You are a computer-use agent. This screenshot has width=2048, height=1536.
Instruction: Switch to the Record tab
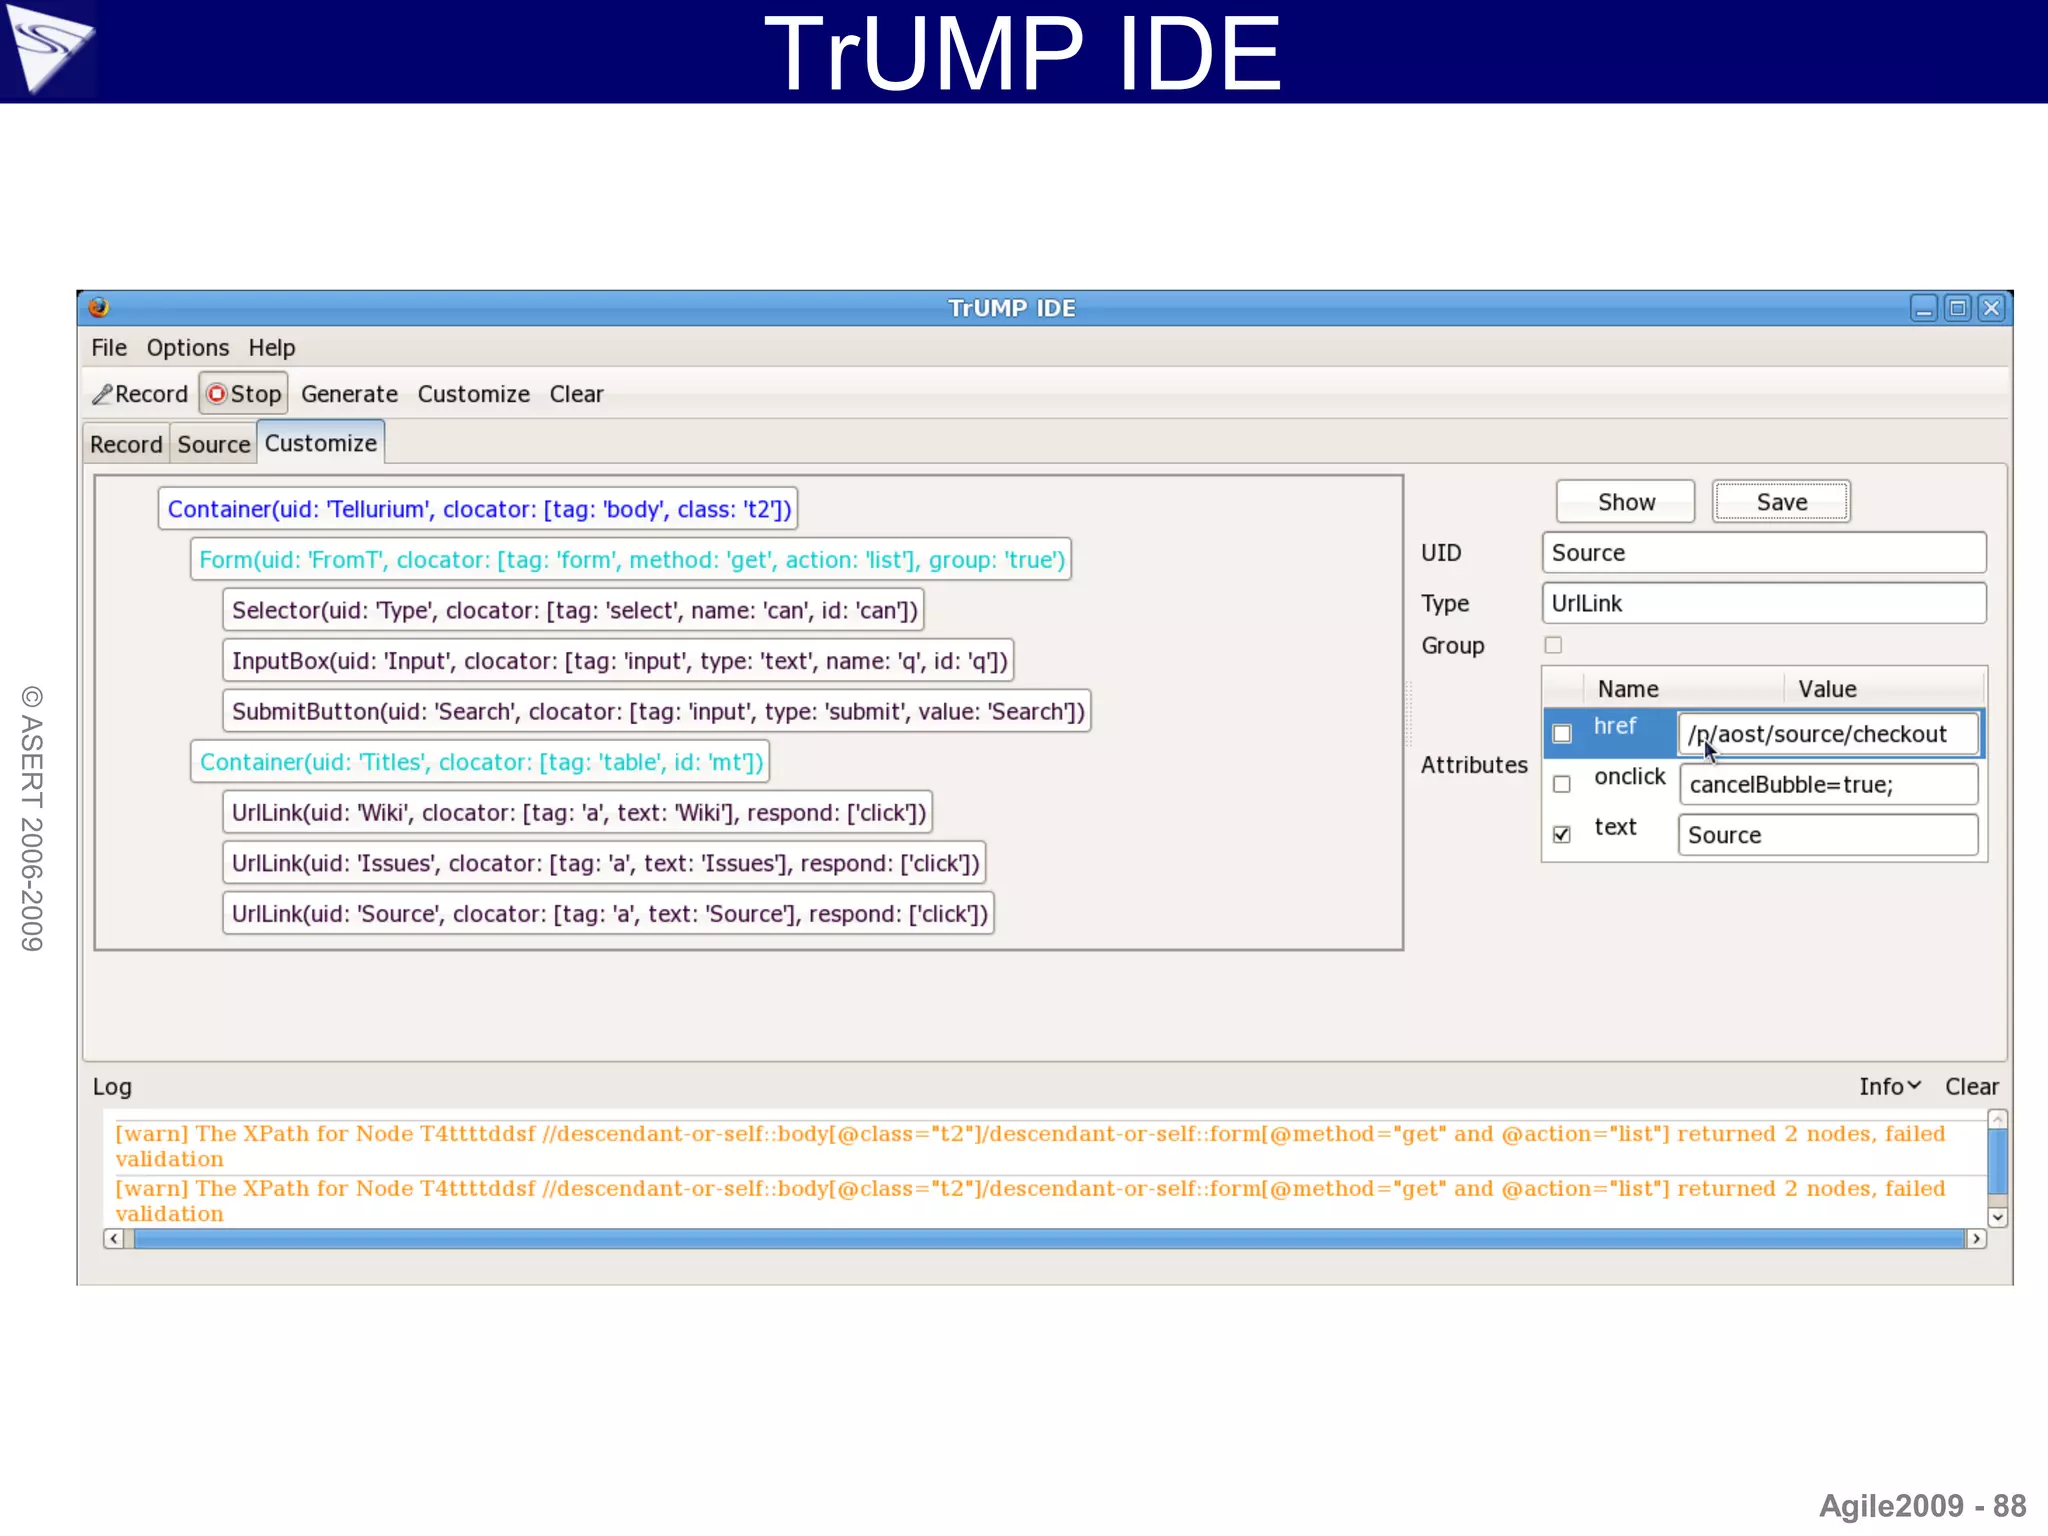click(x=126, y=444)
